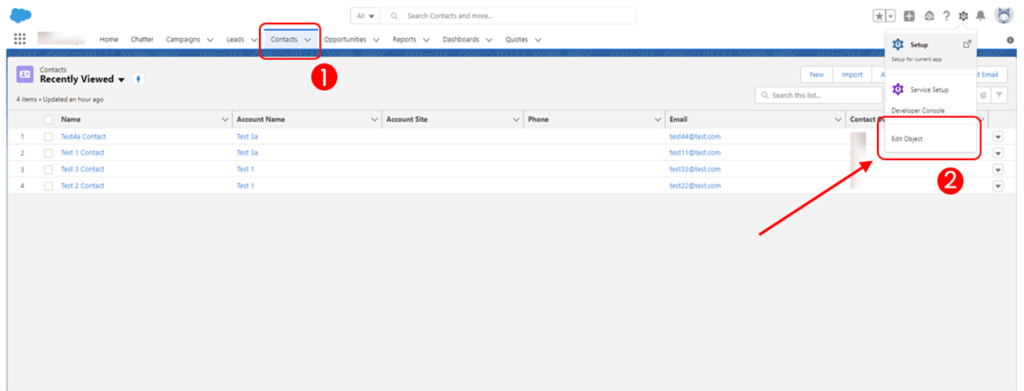Click the test22@test.com email link
The image size is (1024, 391).
tap(695, 186)
